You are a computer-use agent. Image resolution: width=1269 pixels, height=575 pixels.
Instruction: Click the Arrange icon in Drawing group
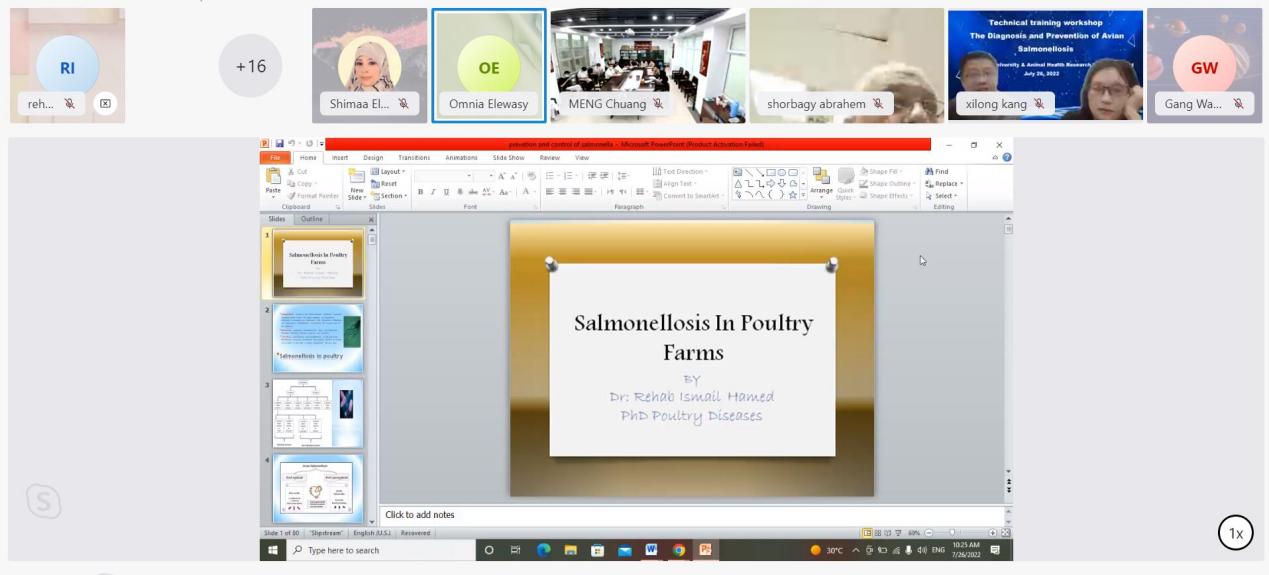click(x=822, y=180)
